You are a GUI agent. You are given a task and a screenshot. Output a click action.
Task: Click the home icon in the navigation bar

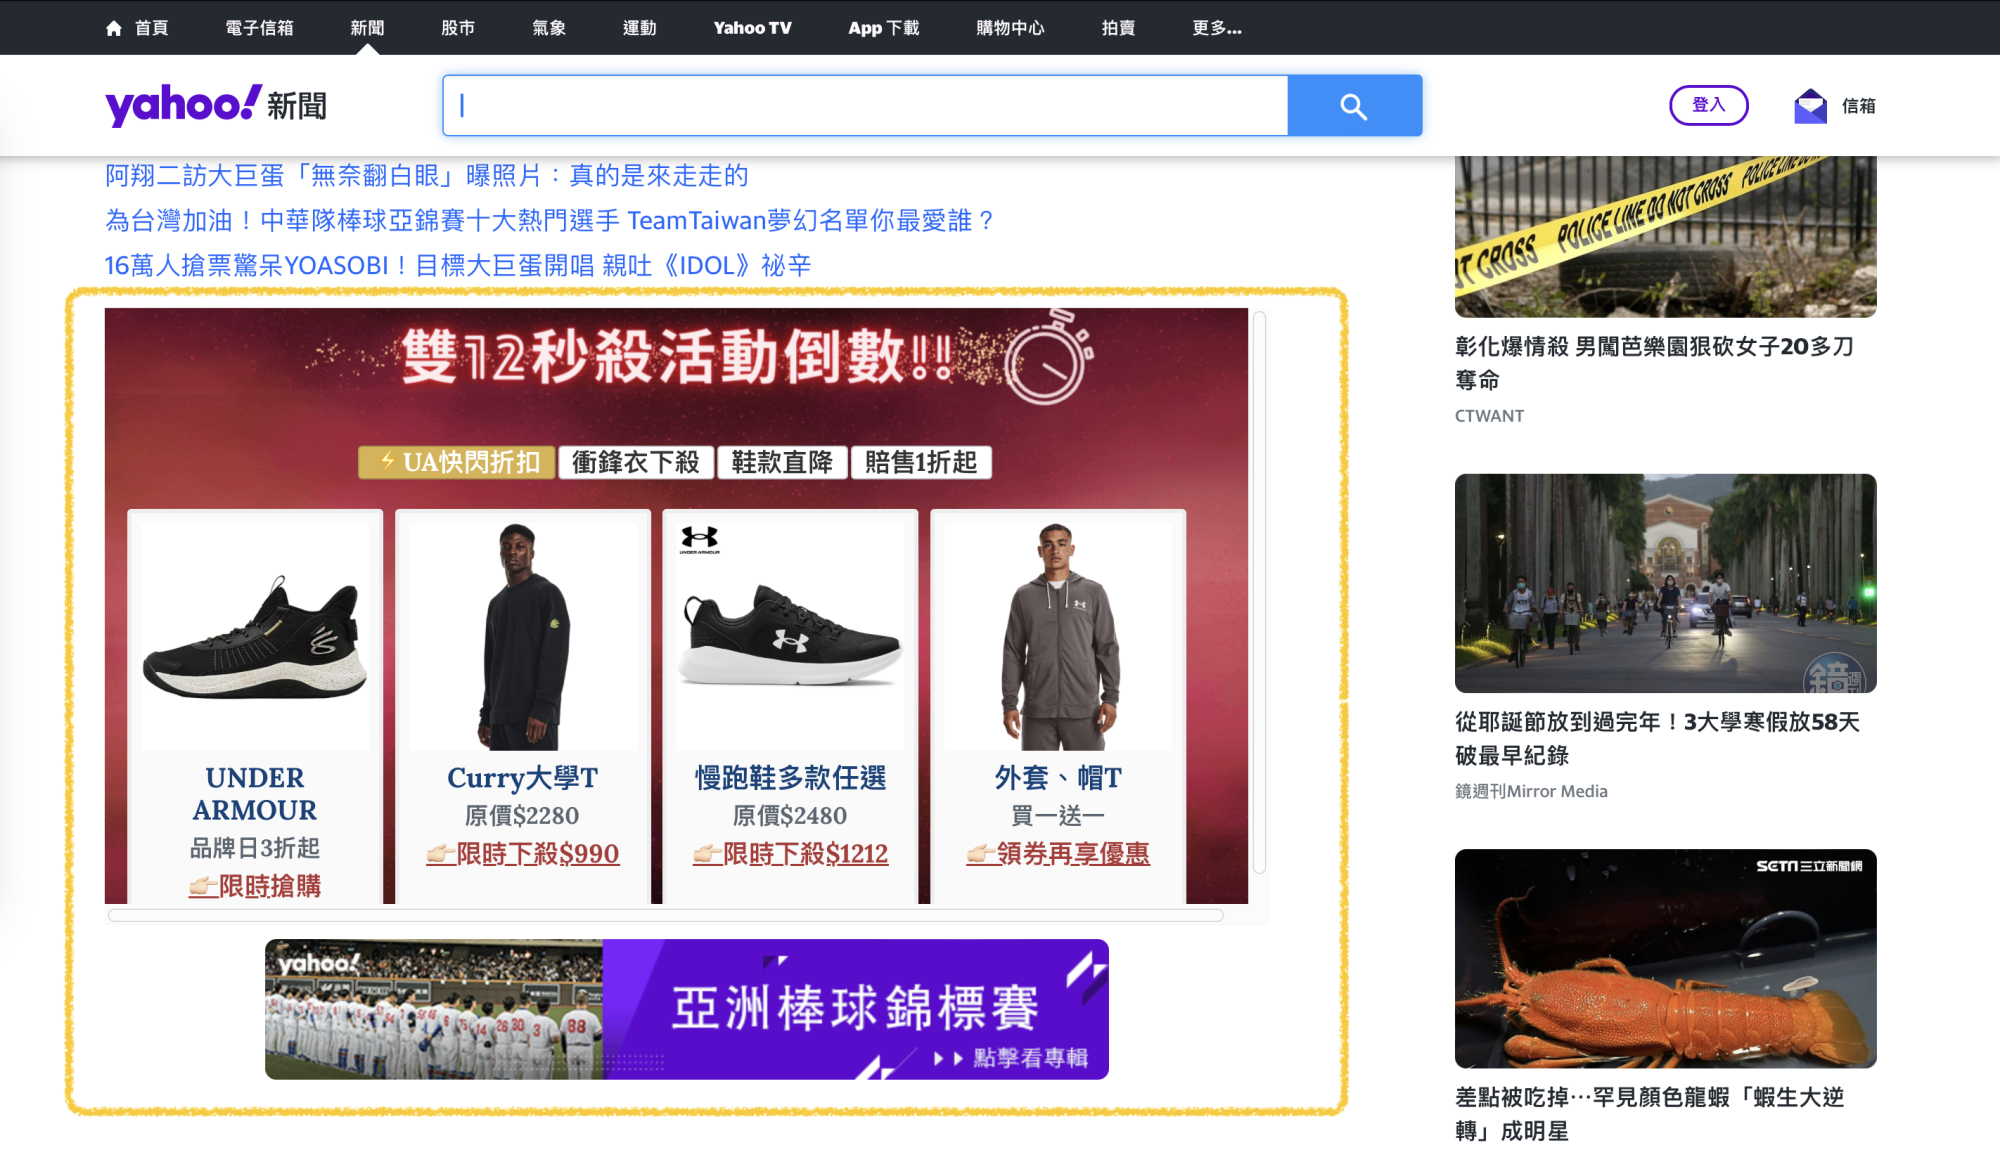tap(114, 27)
